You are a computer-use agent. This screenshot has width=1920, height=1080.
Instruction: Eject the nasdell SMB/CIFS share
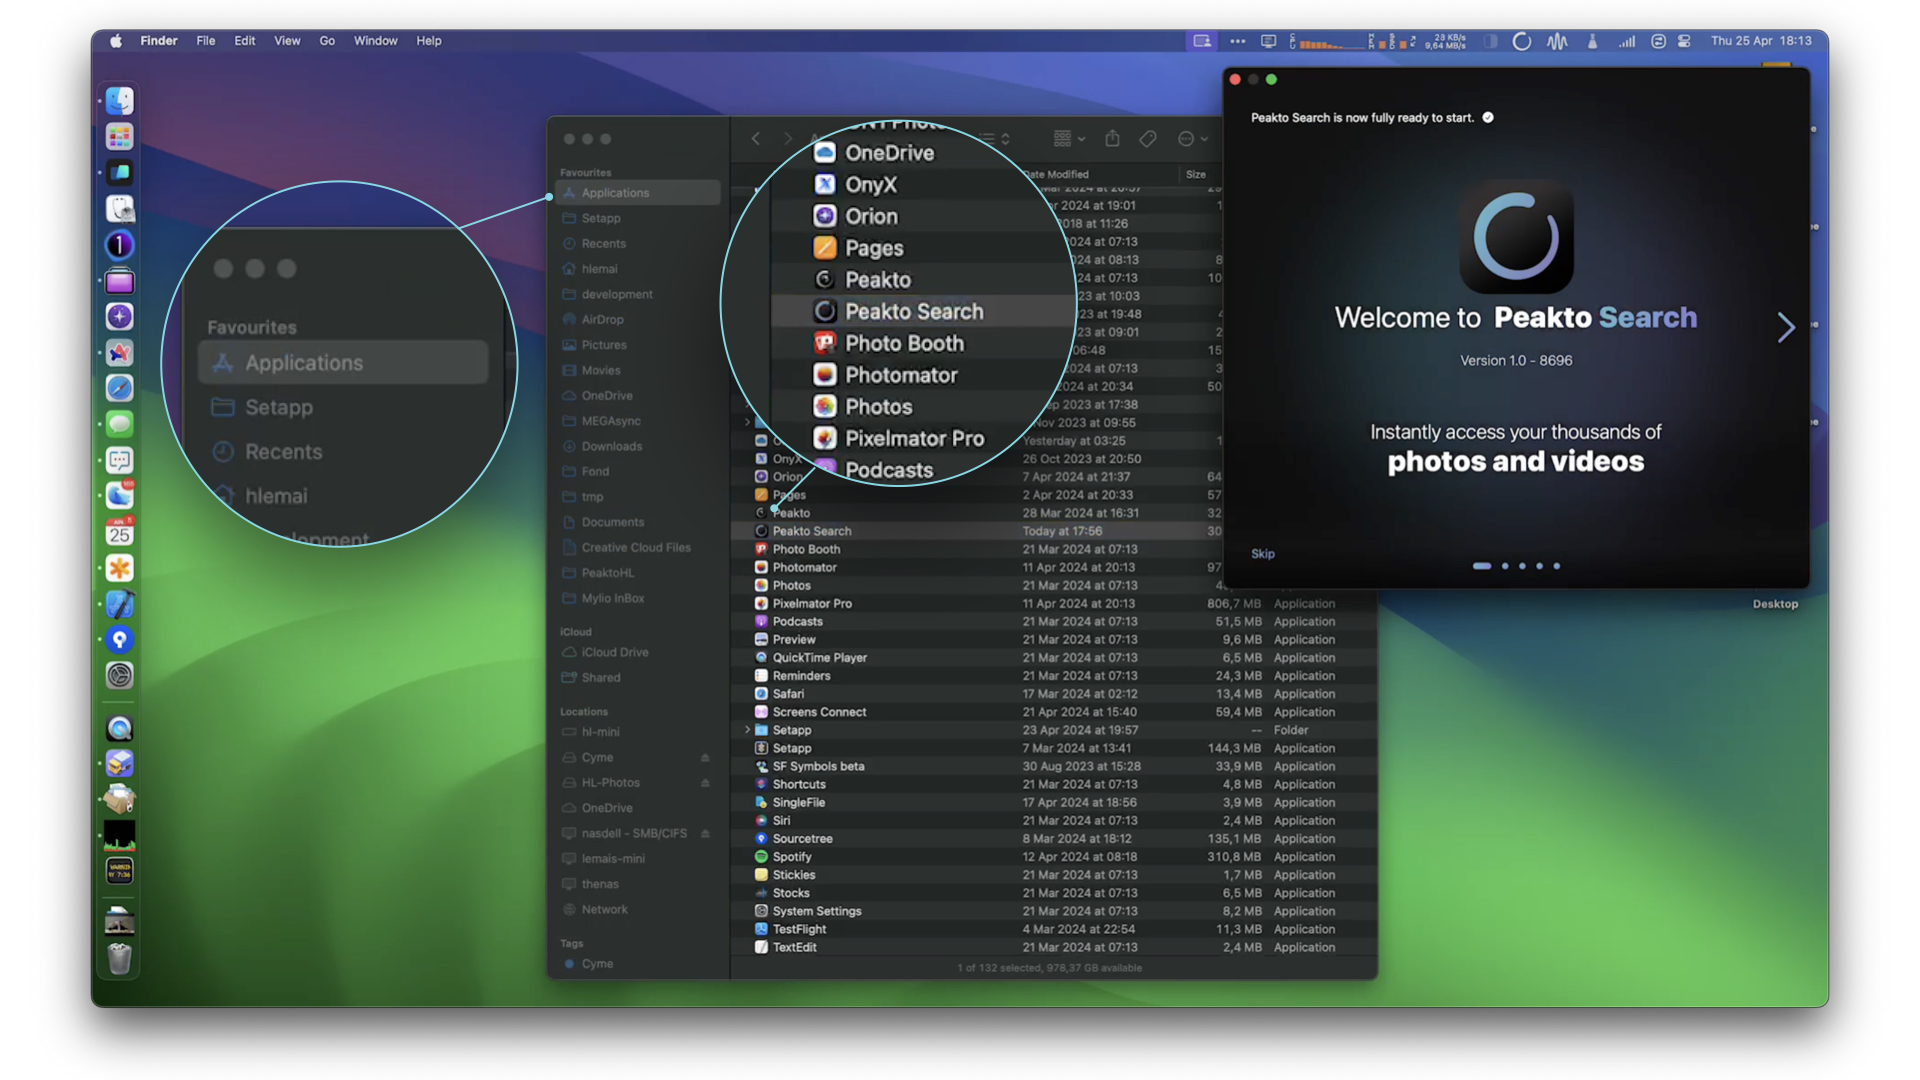705,834
